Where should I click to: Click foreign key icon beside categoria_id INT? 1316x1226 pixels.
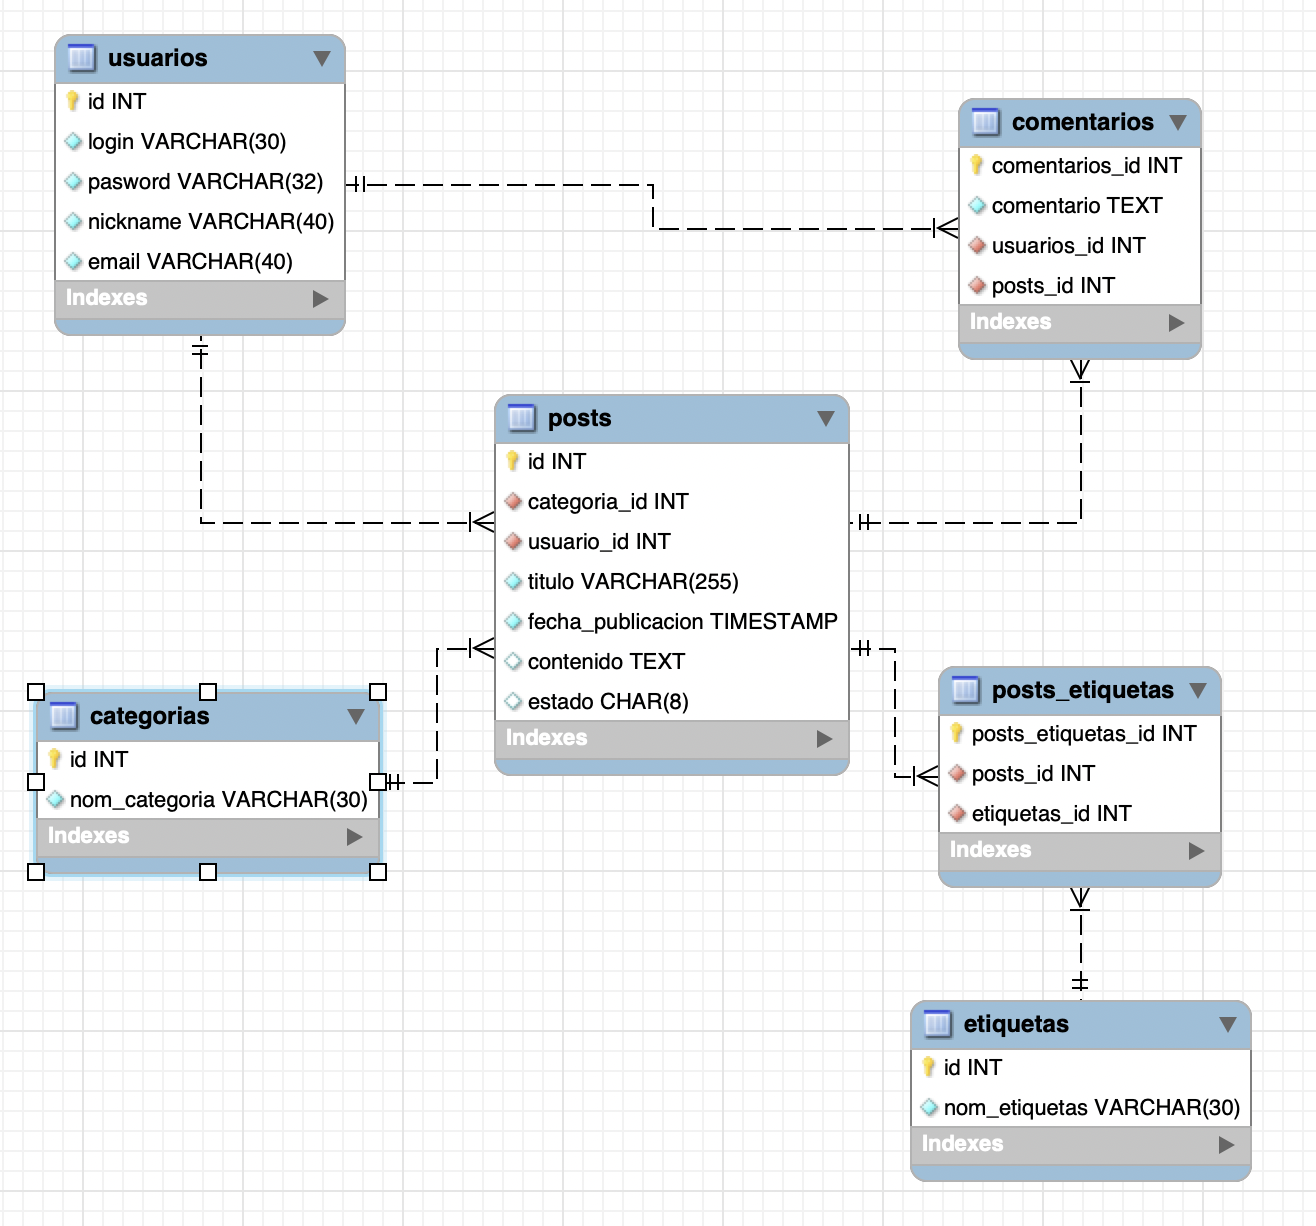tap(513, 501)
